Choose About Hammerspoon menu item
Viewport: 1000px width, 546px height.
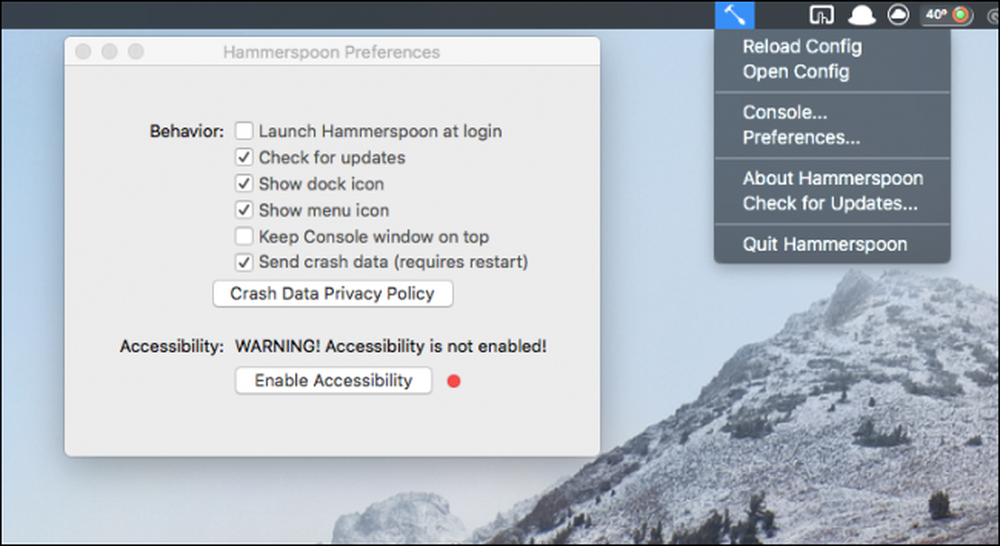(832, 178)
